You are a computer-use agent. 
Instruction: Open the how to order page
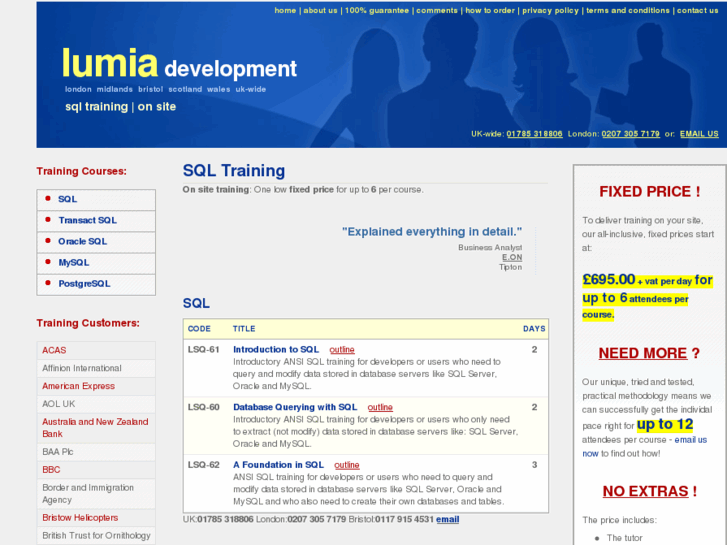click(490, 10)
